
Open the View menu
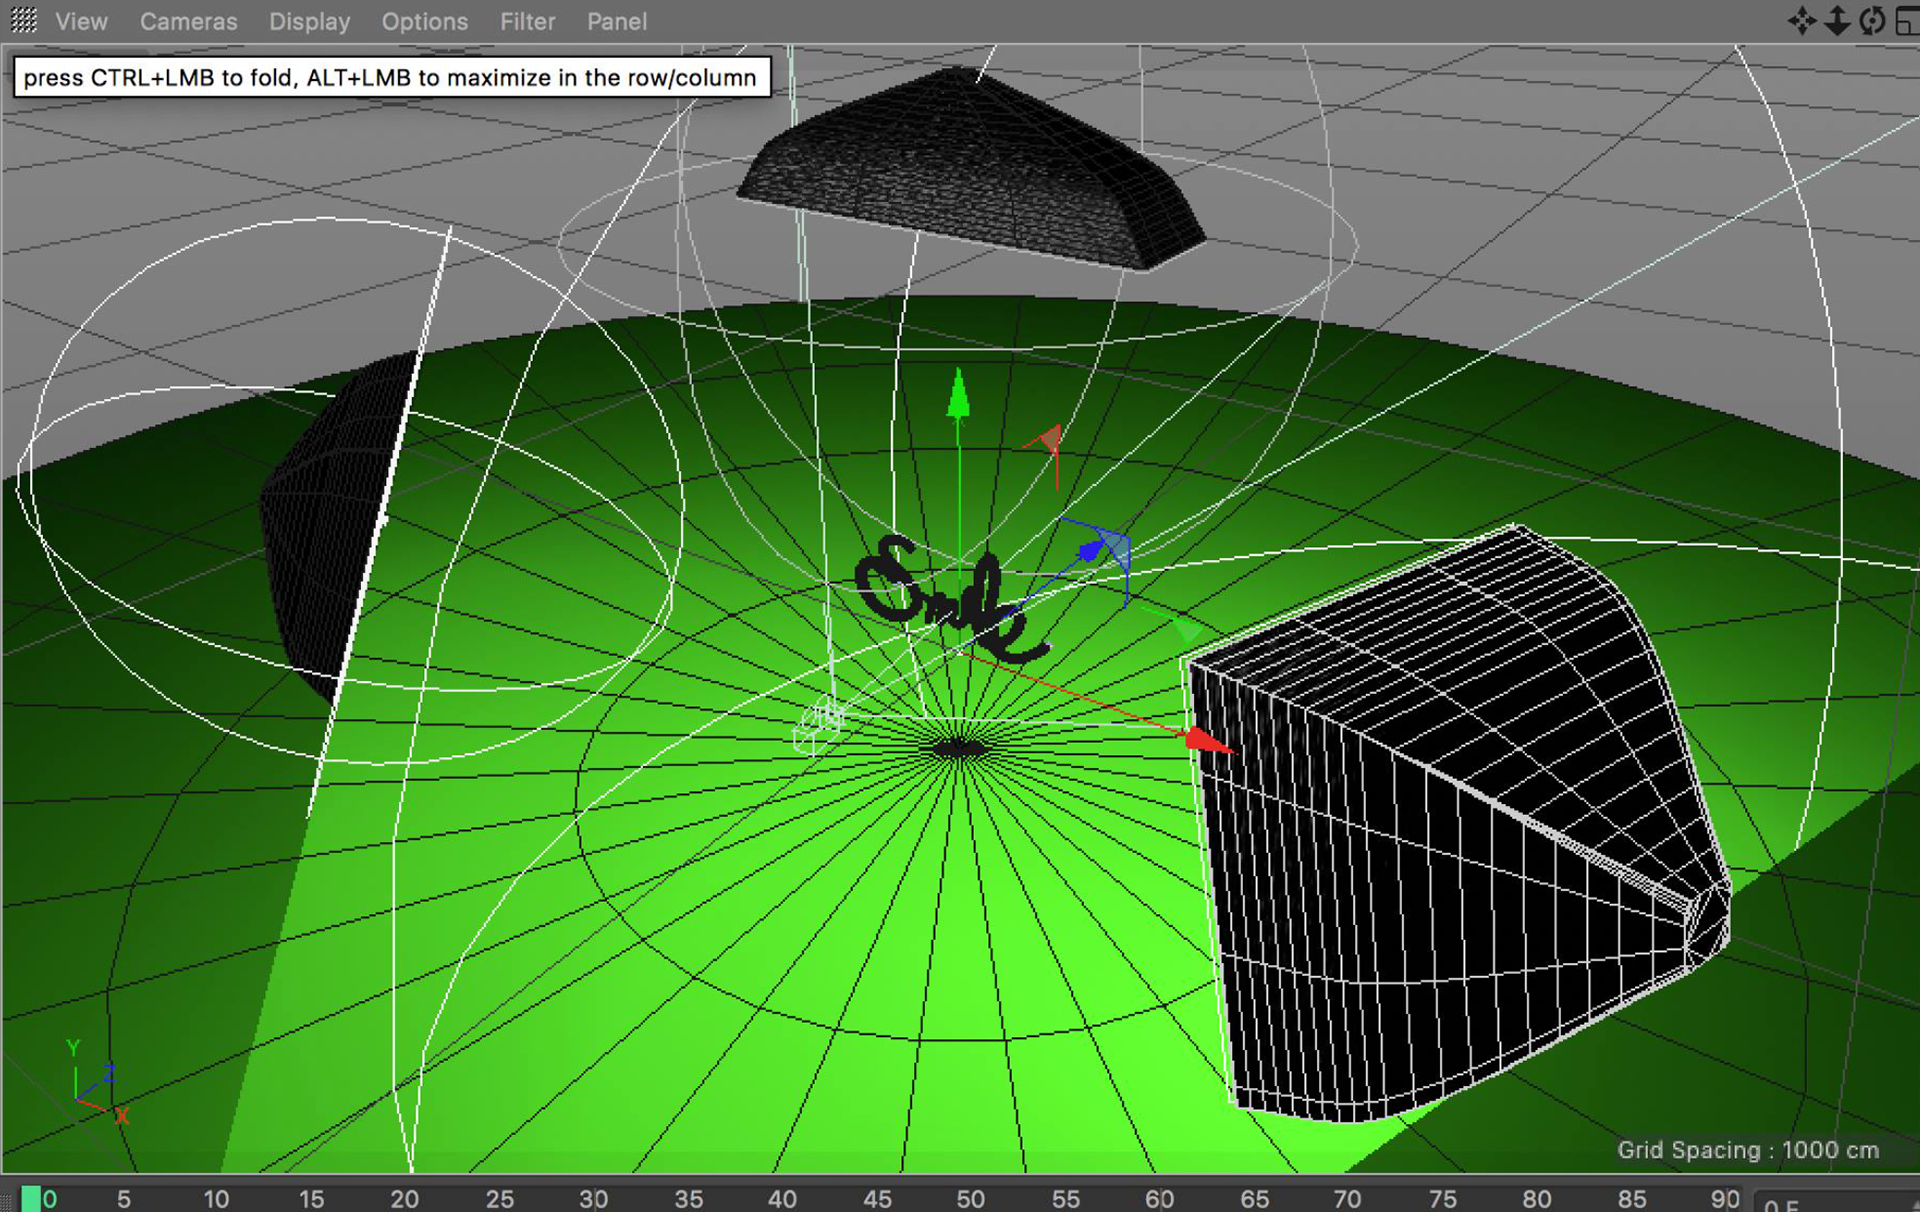(81, 21)
